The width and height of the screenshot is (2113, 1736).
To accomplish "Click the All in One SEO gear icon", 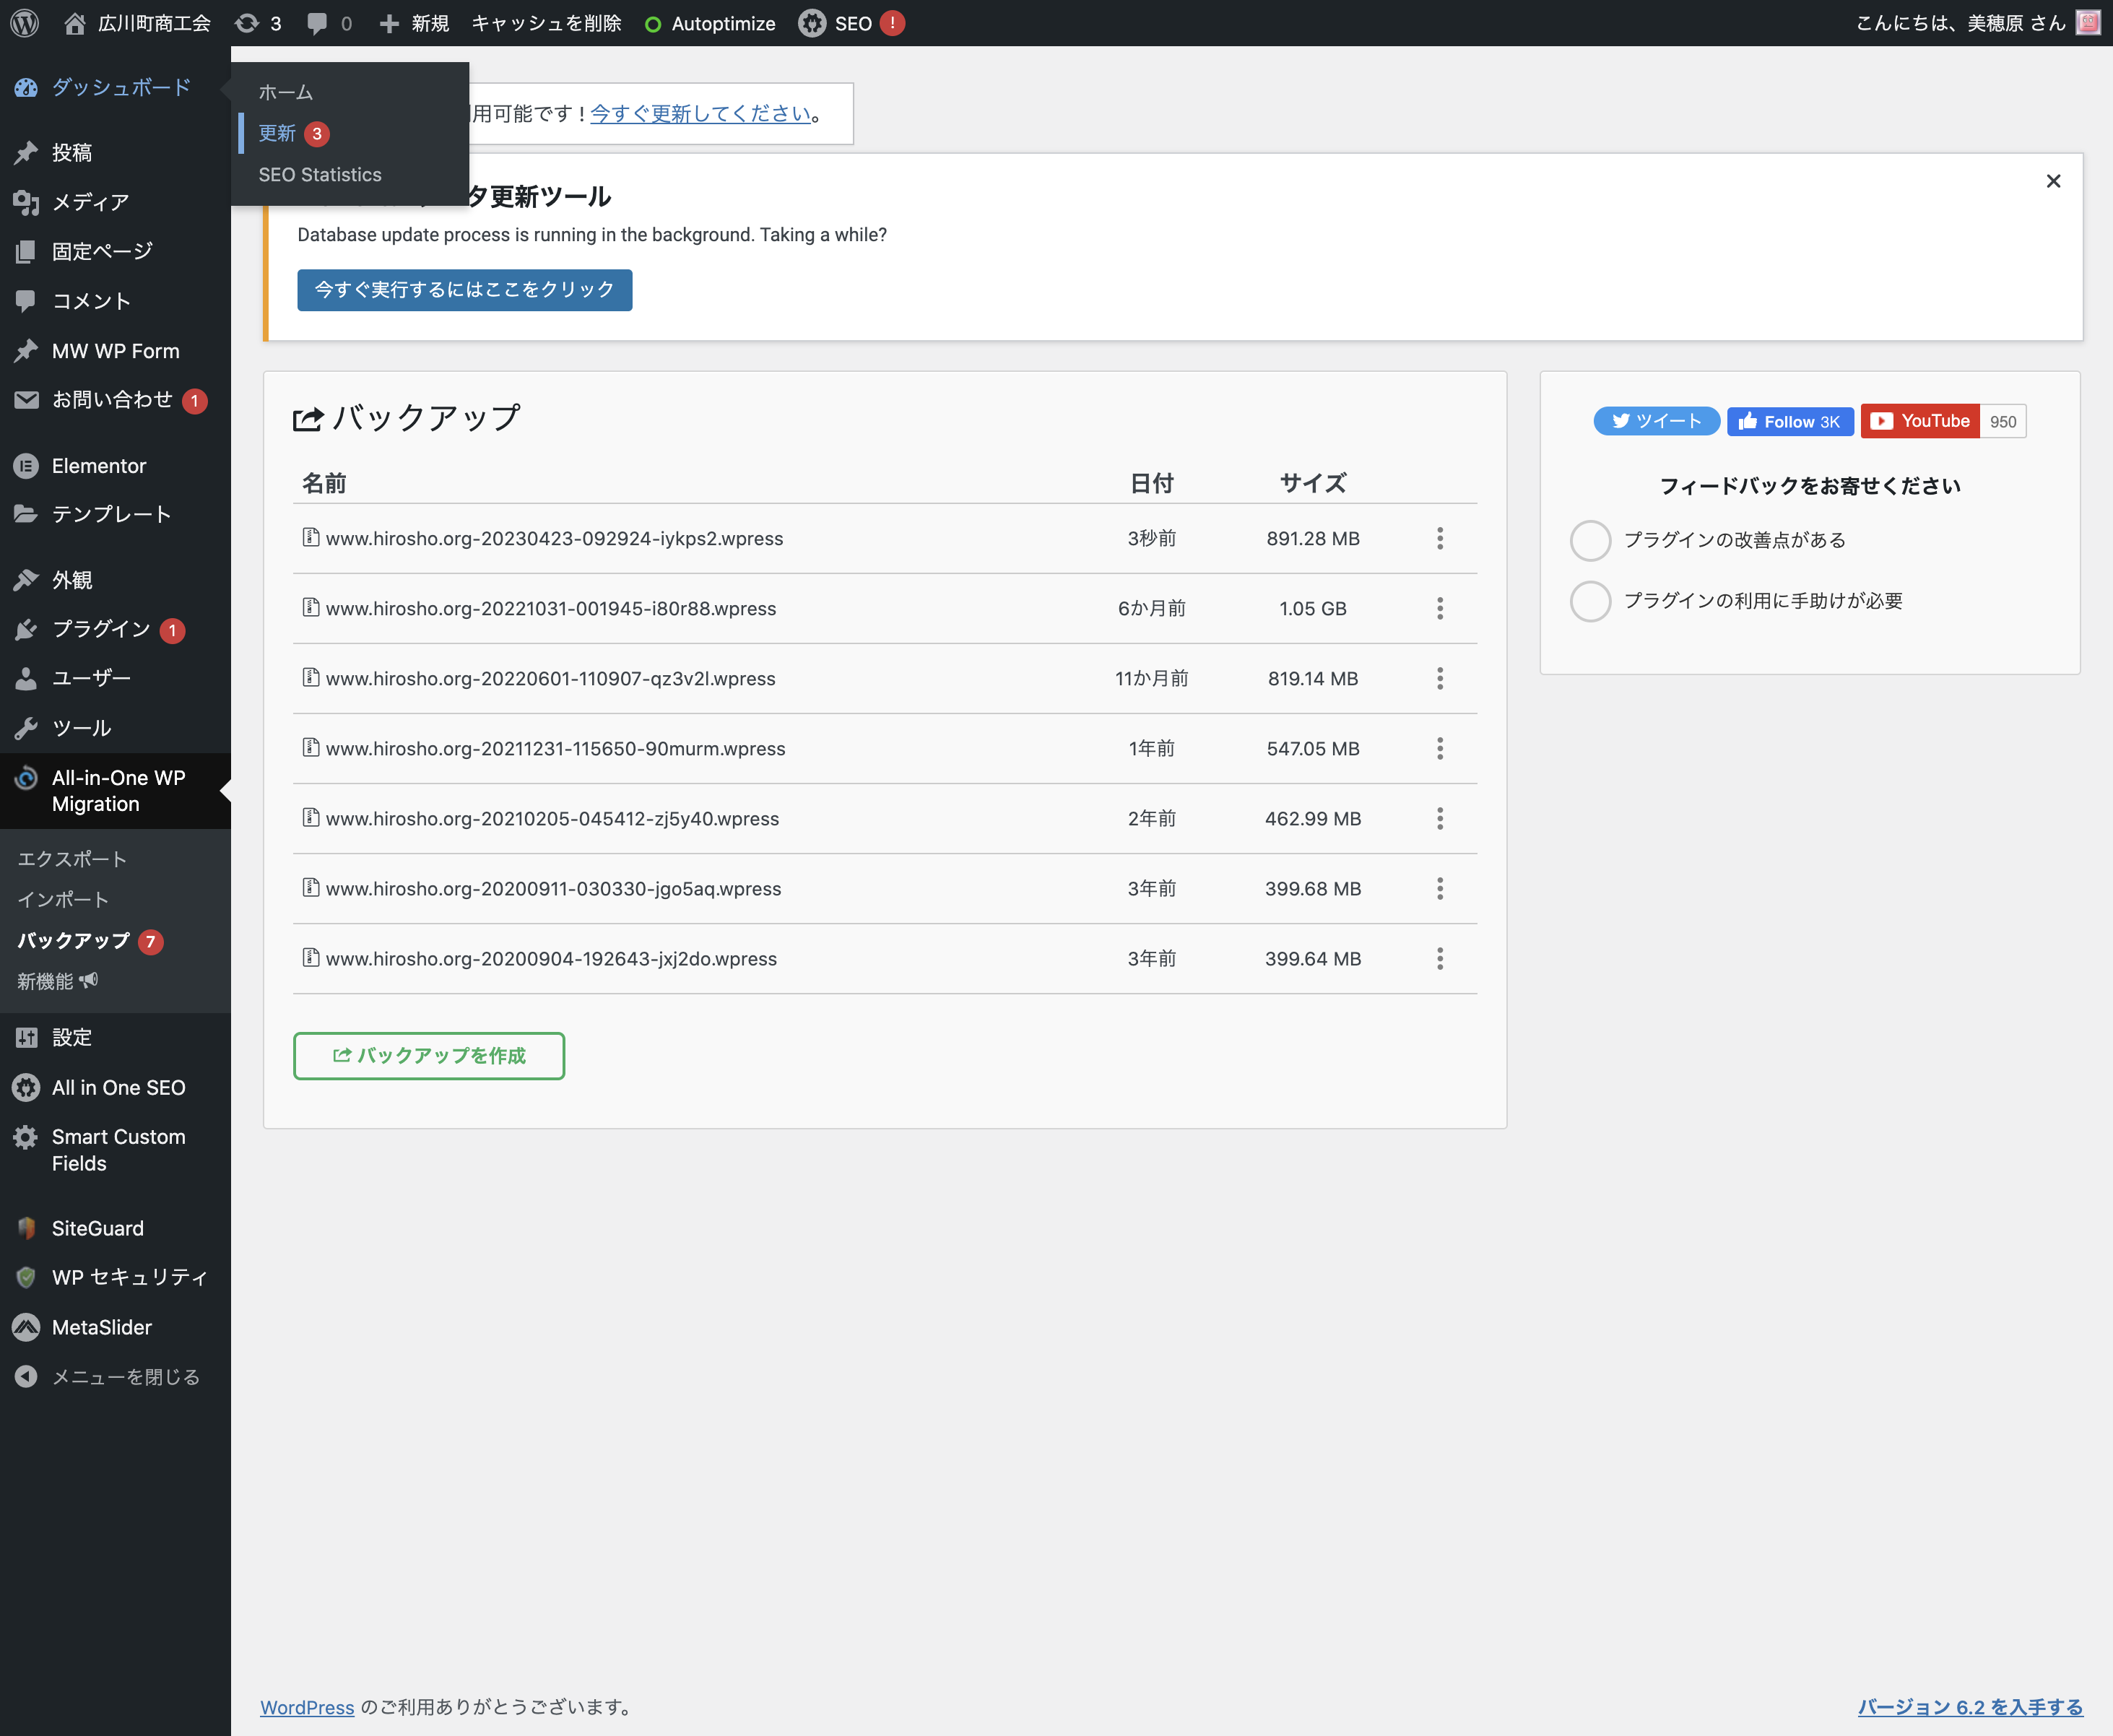I will pos(26,1087).
